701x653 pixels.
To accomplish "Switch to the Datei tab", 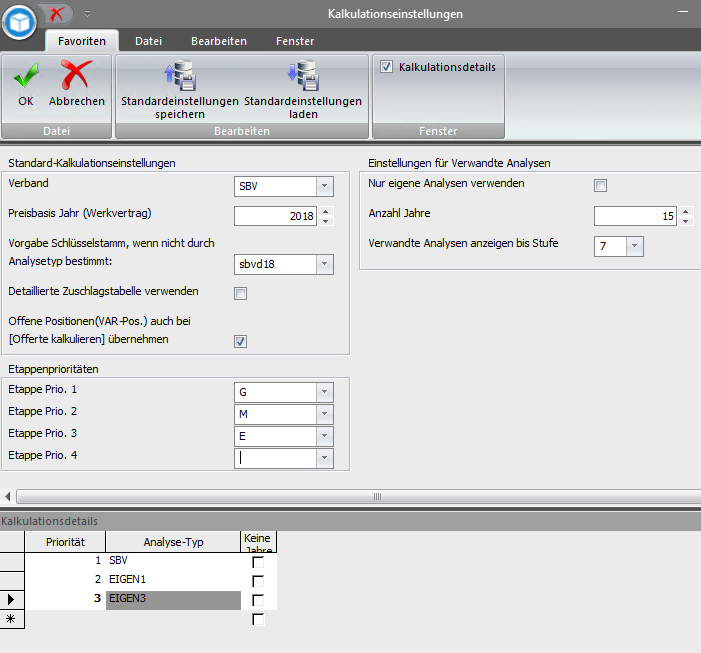I will click(x=149, y=41).
